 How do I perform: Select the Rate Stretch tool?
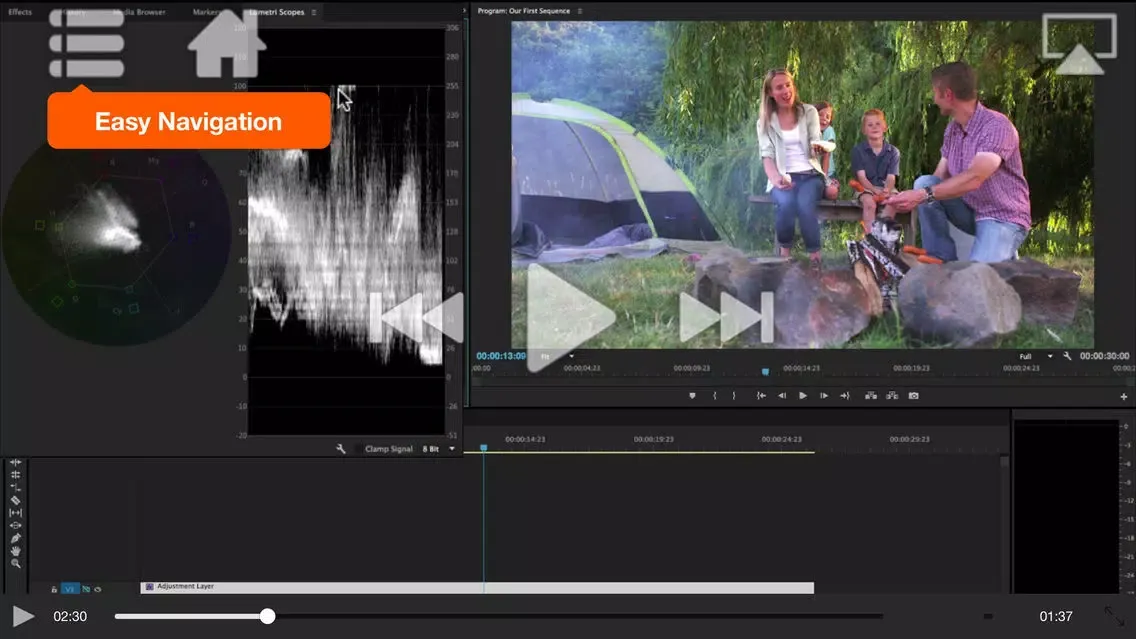pos(15,487)
